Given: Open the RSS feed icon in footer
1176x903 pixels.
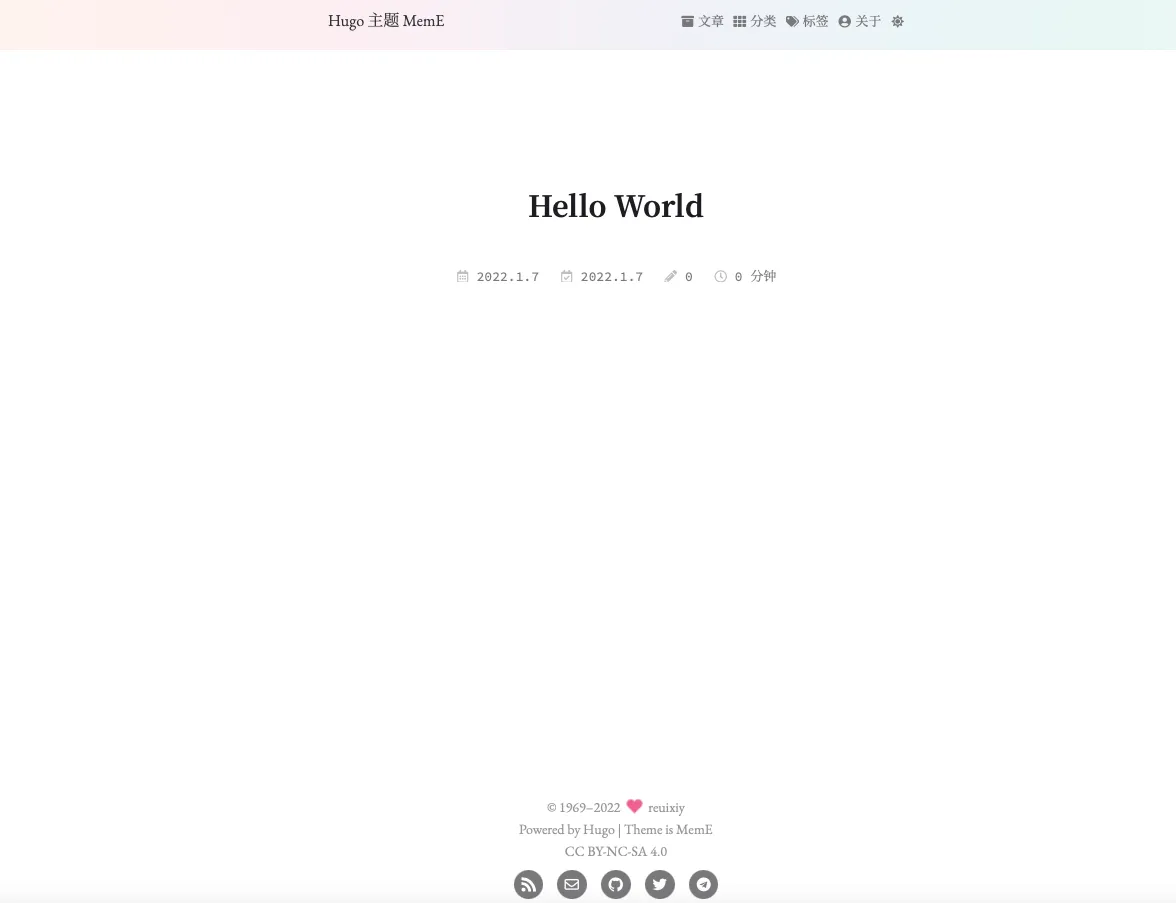Looking at the screenshot, I should coord(528,885).
